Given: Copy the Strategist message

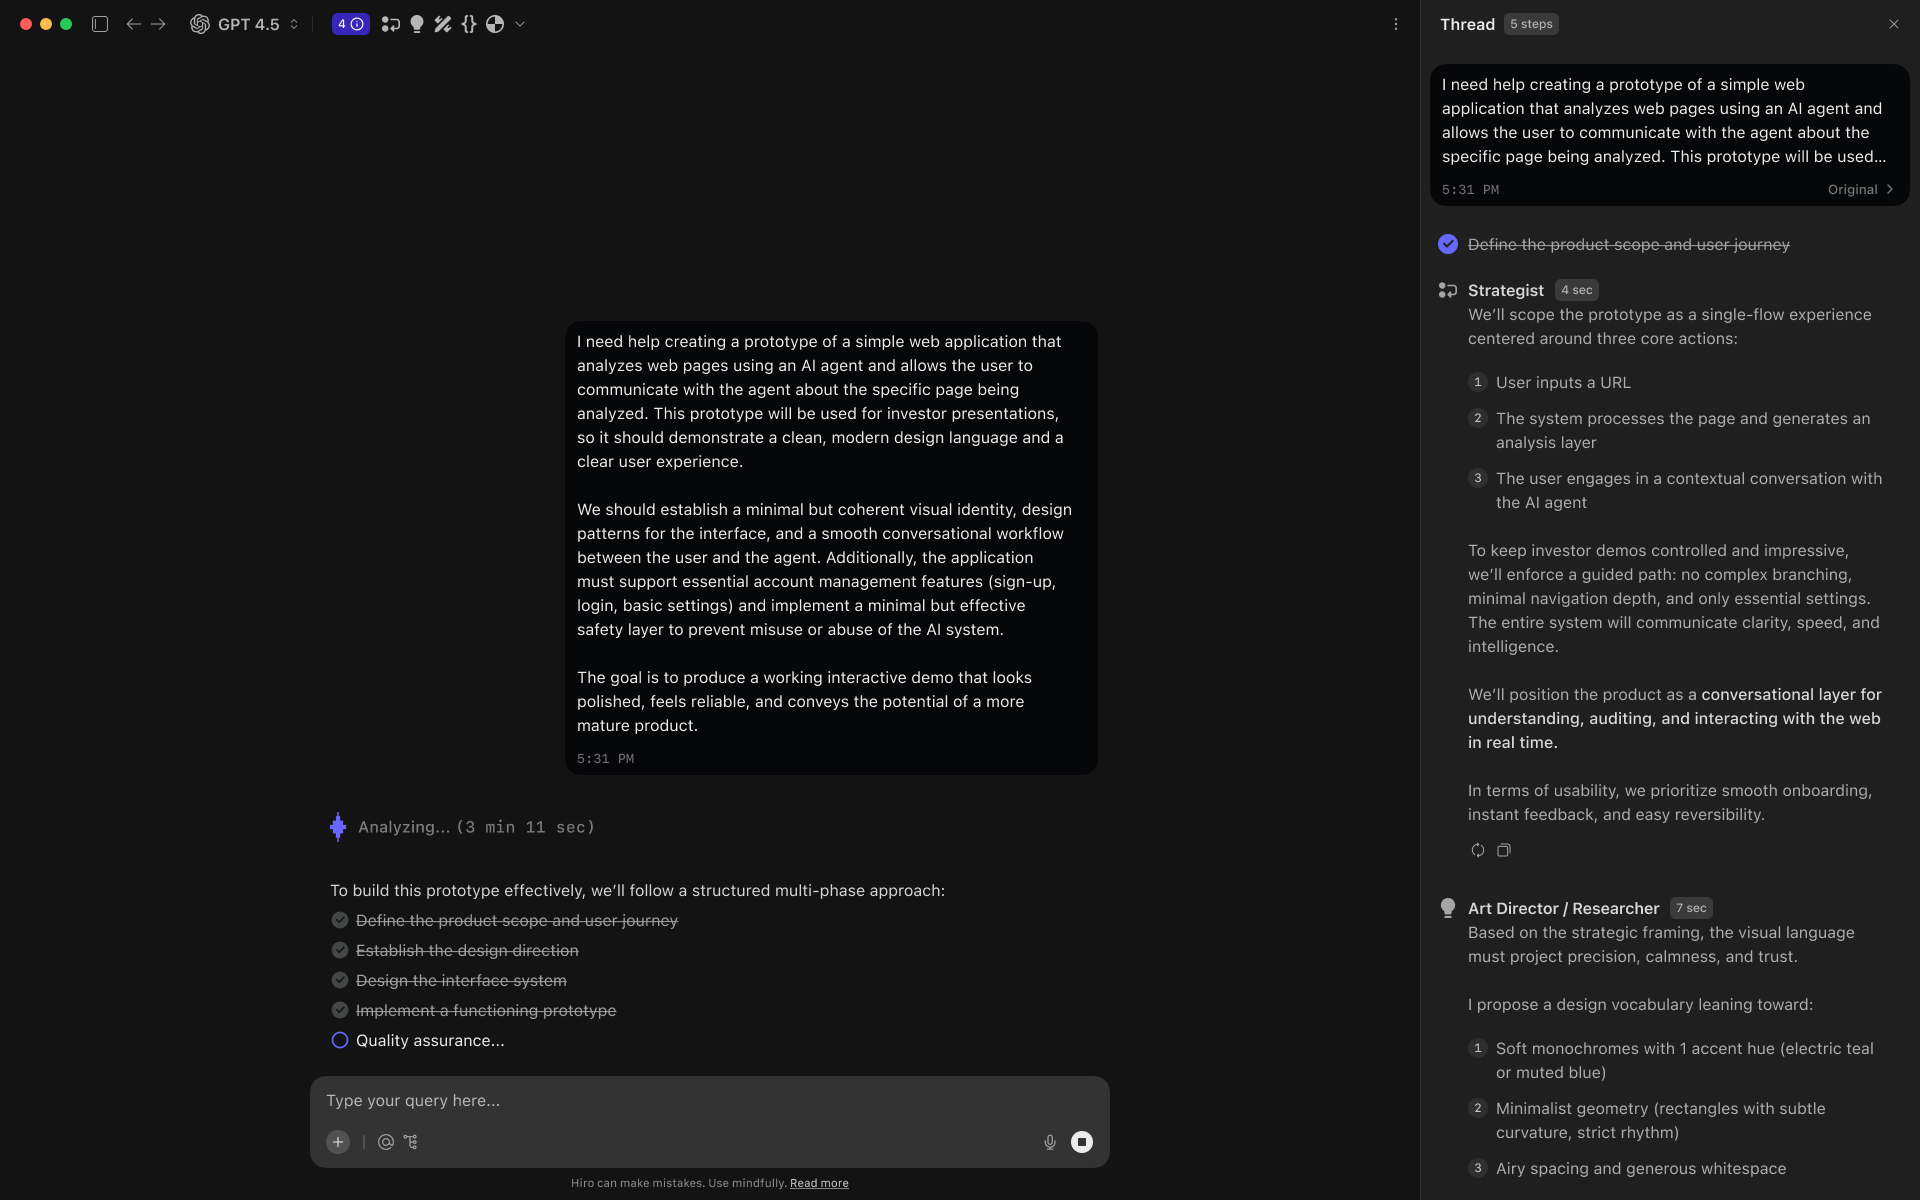Looking at the screenshot, I should pos(1504,850).
